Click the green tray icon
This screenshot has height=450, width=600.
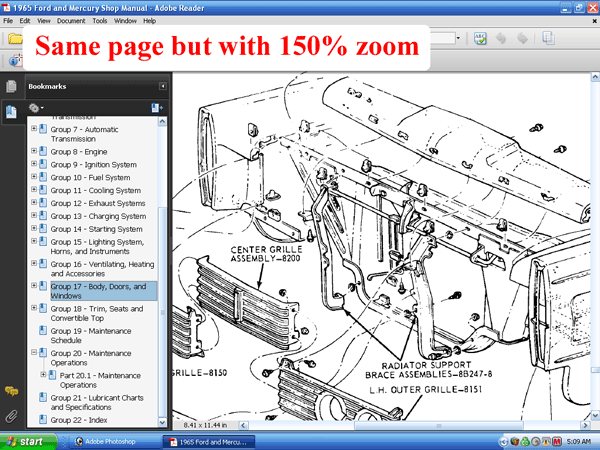pyautogui.click(x=525, y=442)
